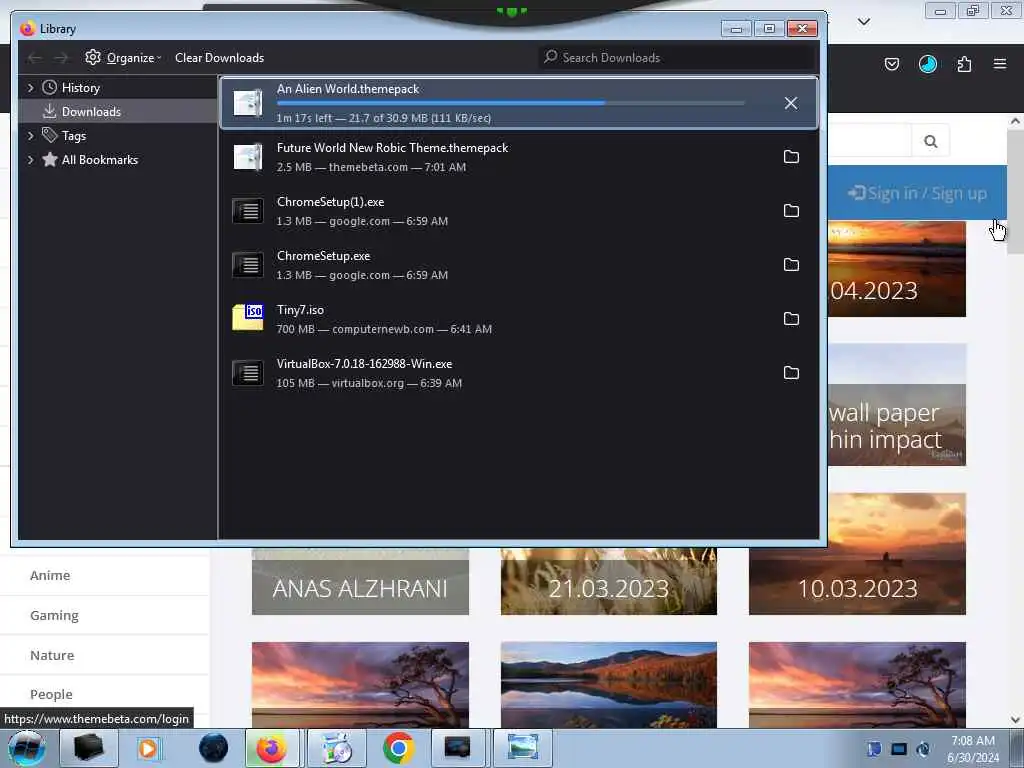Click Firefox downloads progress toolbar icon
1024x768 pixels.
pyautogui.click(x=927, y=64)
